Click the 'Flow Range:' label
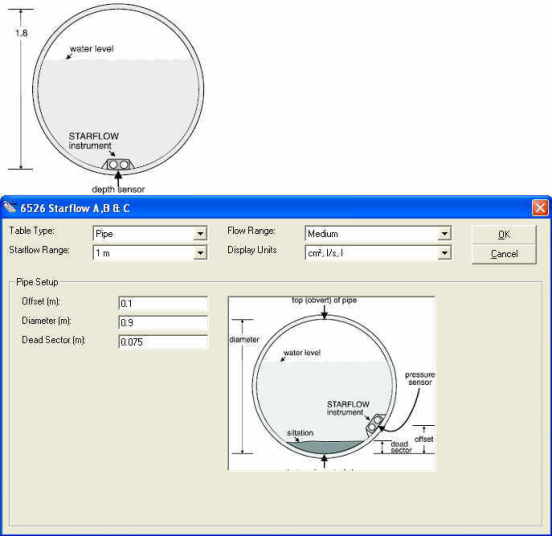Viewport: 552px width, 536px height. 251,231
